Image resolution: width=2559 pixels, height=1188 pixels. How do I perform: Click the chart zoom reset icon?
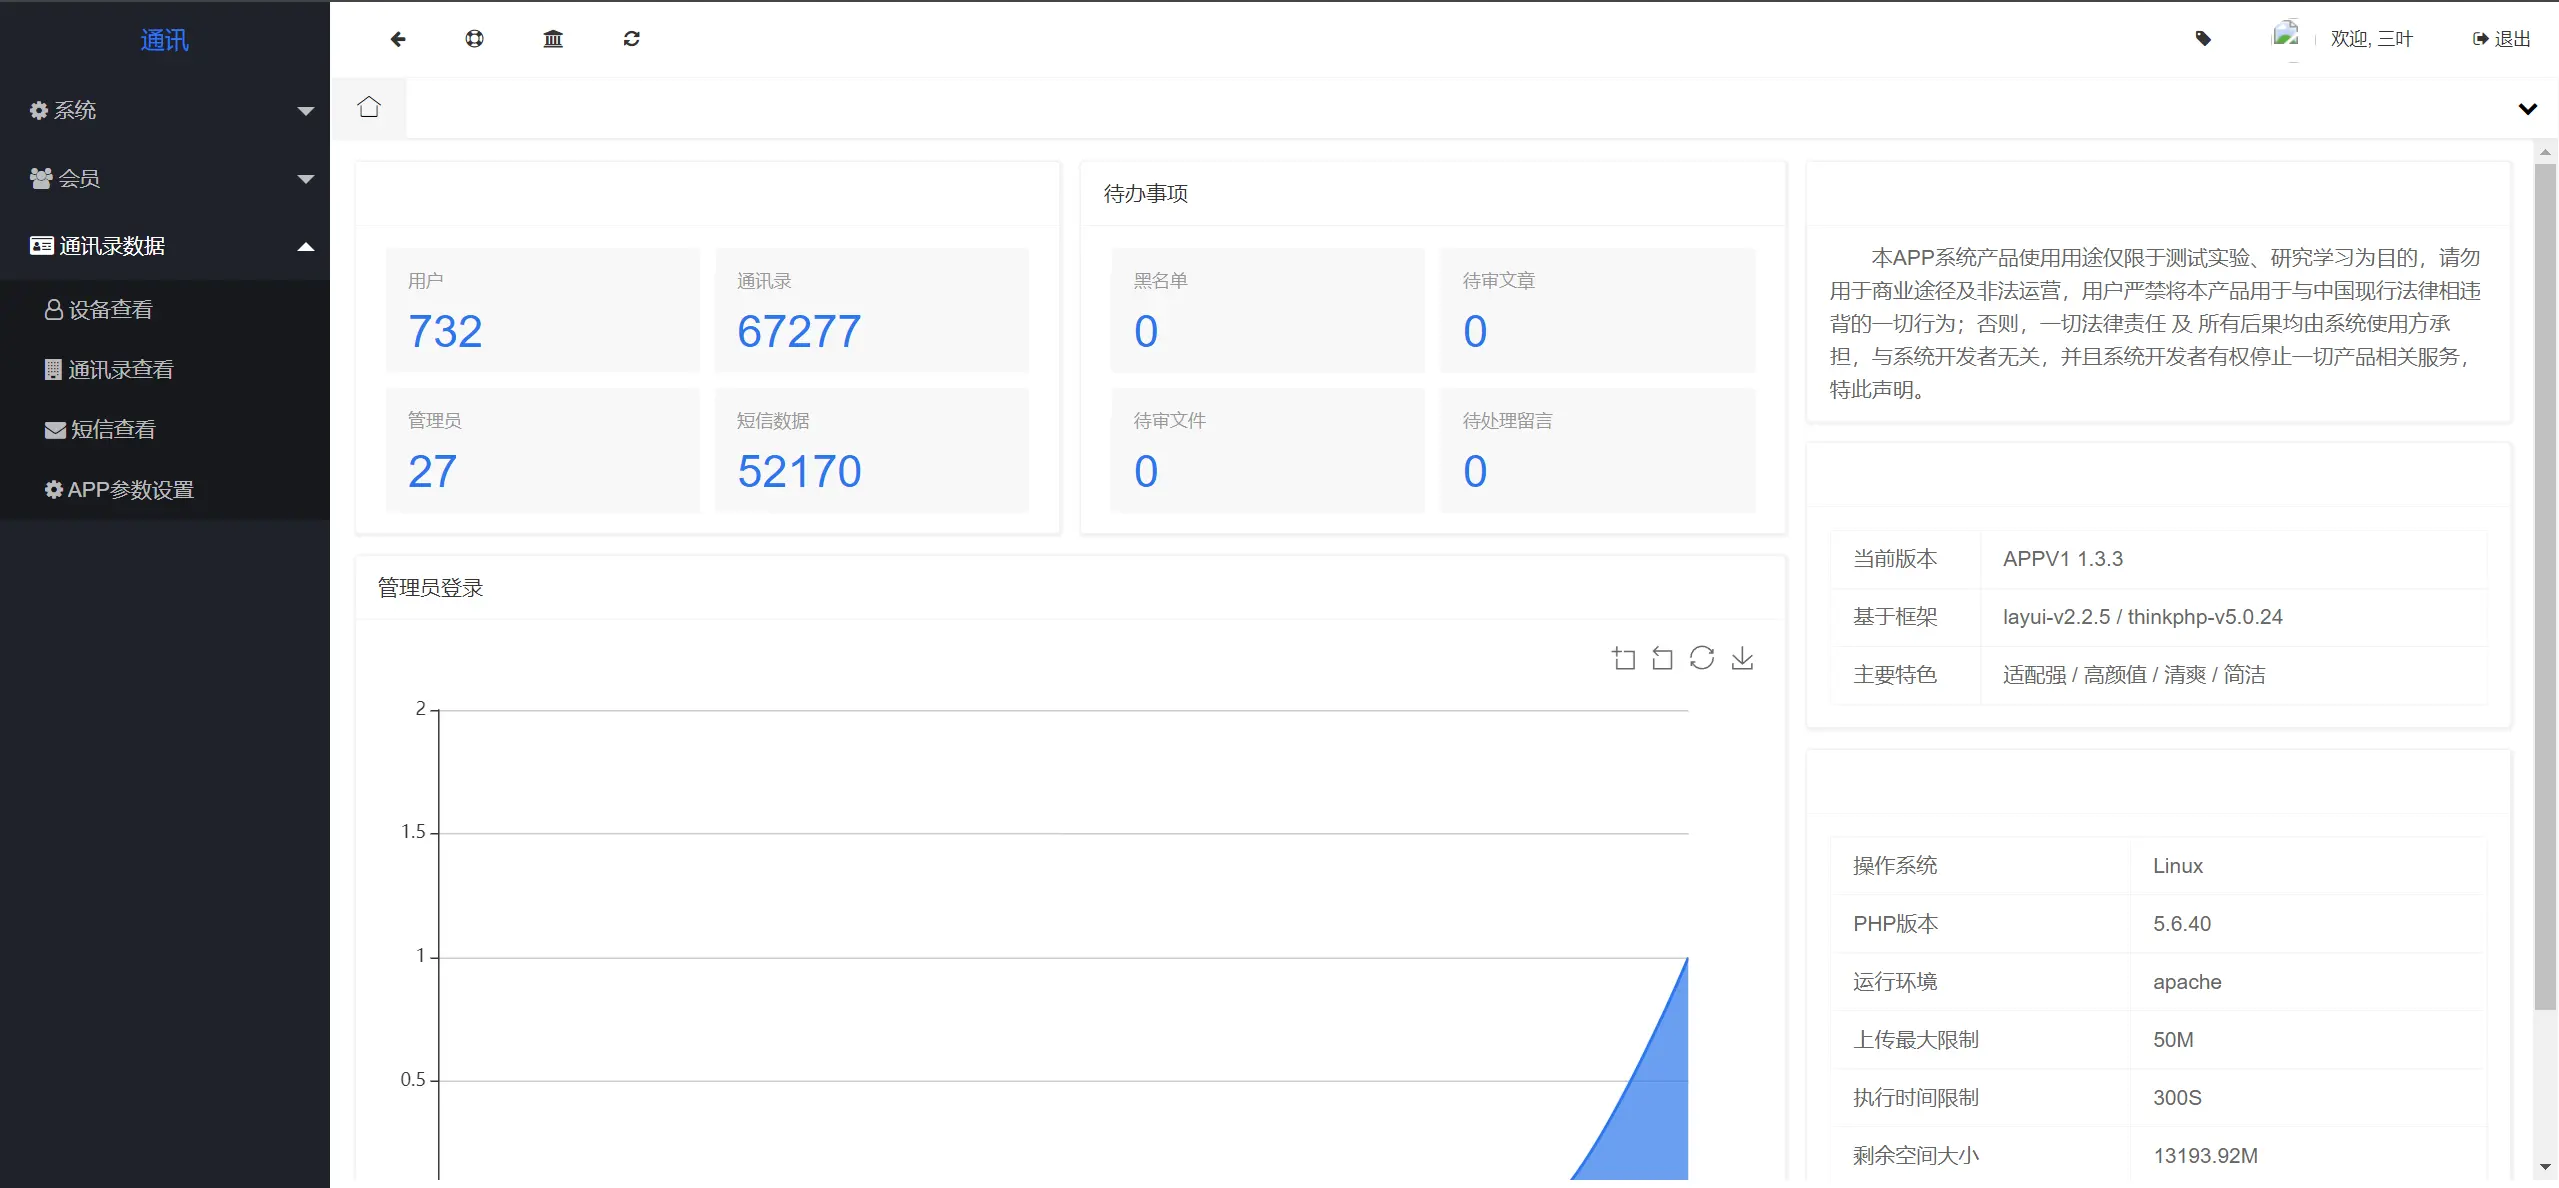pos(1662,658)
